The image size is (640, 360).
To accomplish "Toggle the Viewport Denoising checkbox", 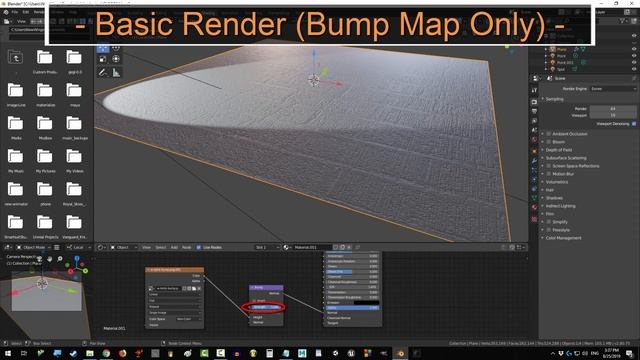I will (x=634, y=124).
